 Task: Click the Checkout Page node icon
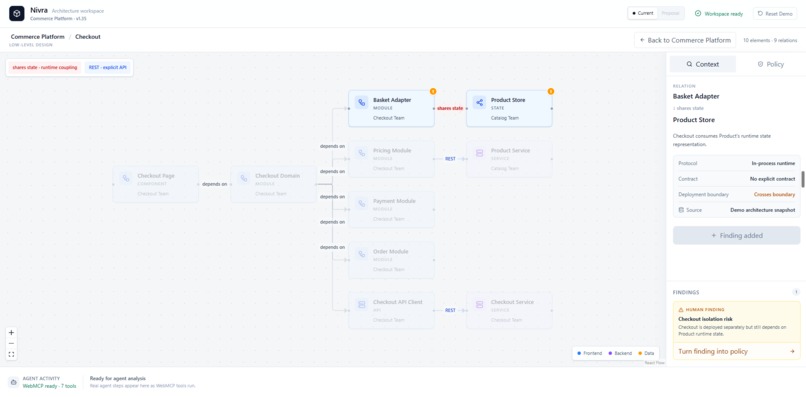coord(125,178)
